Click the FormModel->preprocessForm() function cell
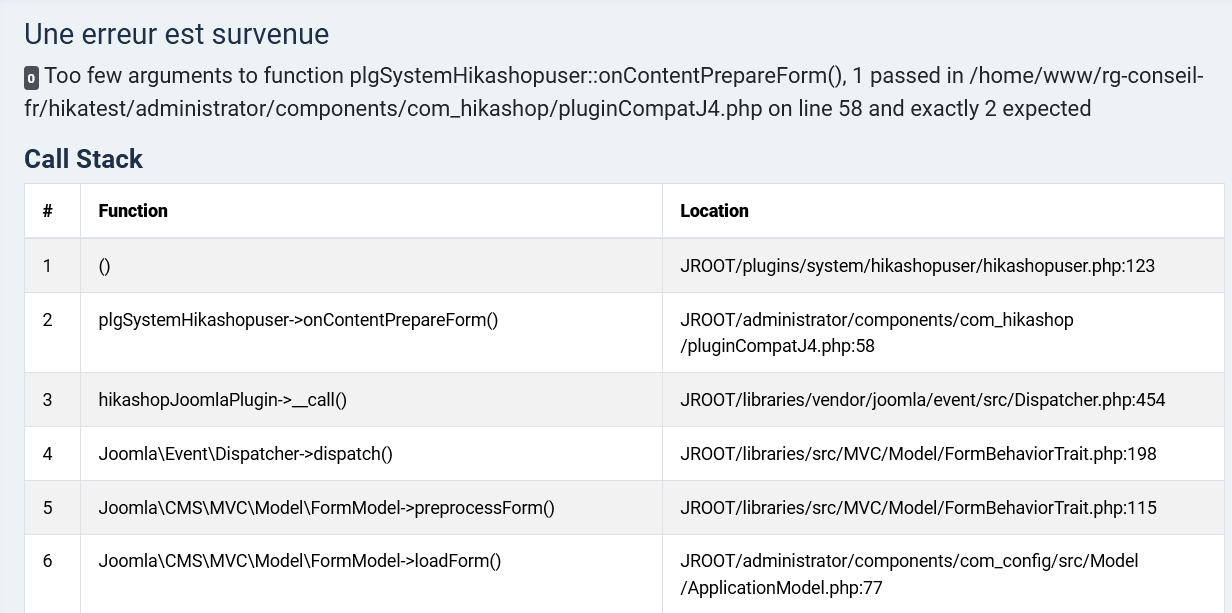 (x=326, y=508)
